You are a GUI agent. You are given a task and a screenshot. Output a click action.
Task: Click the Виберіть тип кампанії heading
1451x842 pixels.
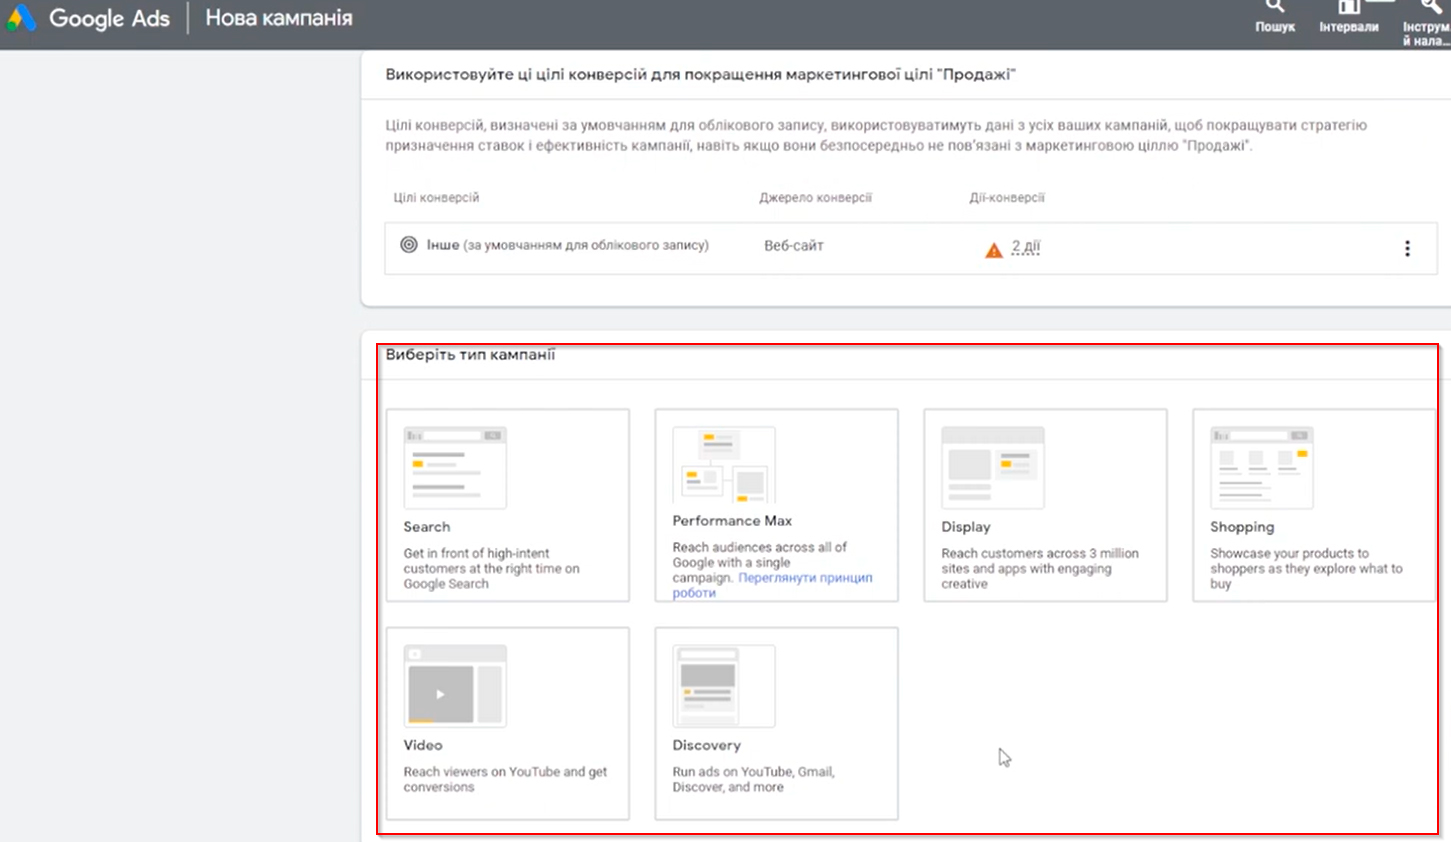pyautogui.click(x=470, y=354)
